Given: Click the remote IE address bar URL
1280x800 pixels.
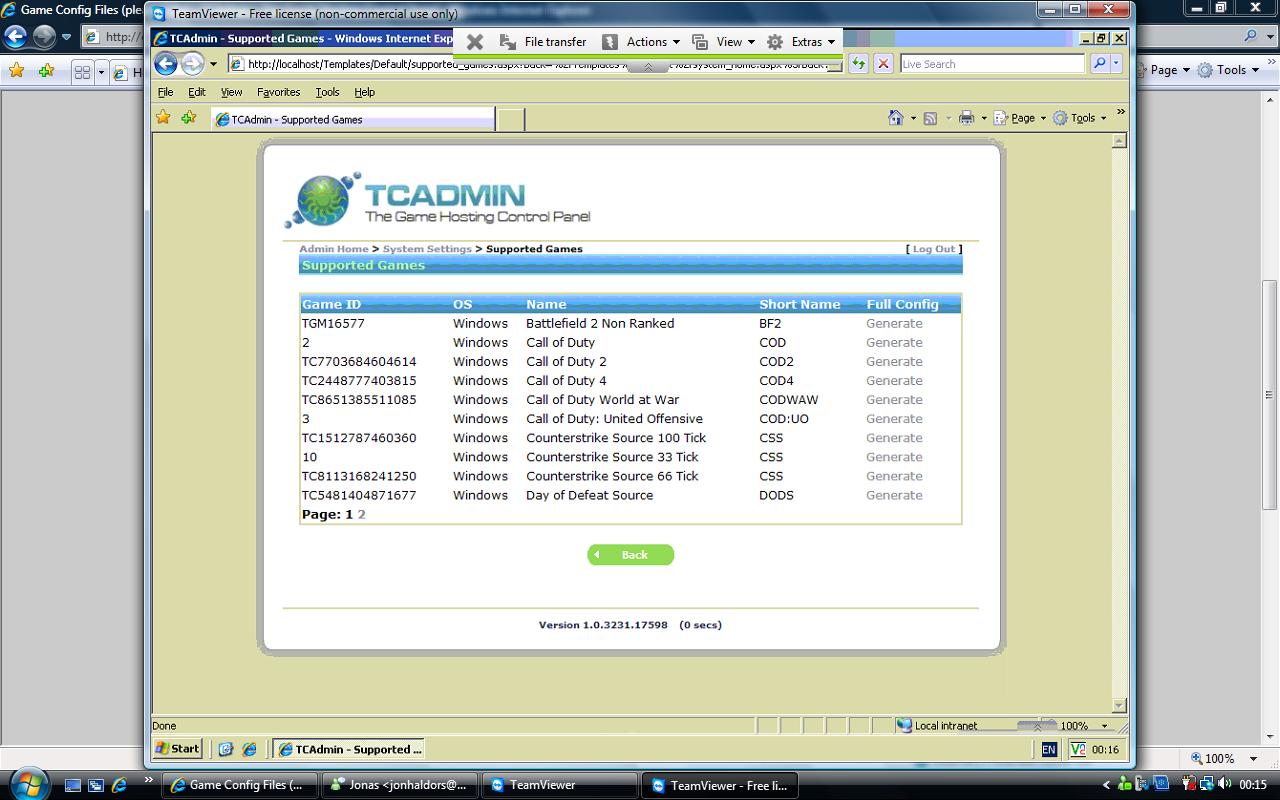Looking at the screenshot, I should [536, 64].
